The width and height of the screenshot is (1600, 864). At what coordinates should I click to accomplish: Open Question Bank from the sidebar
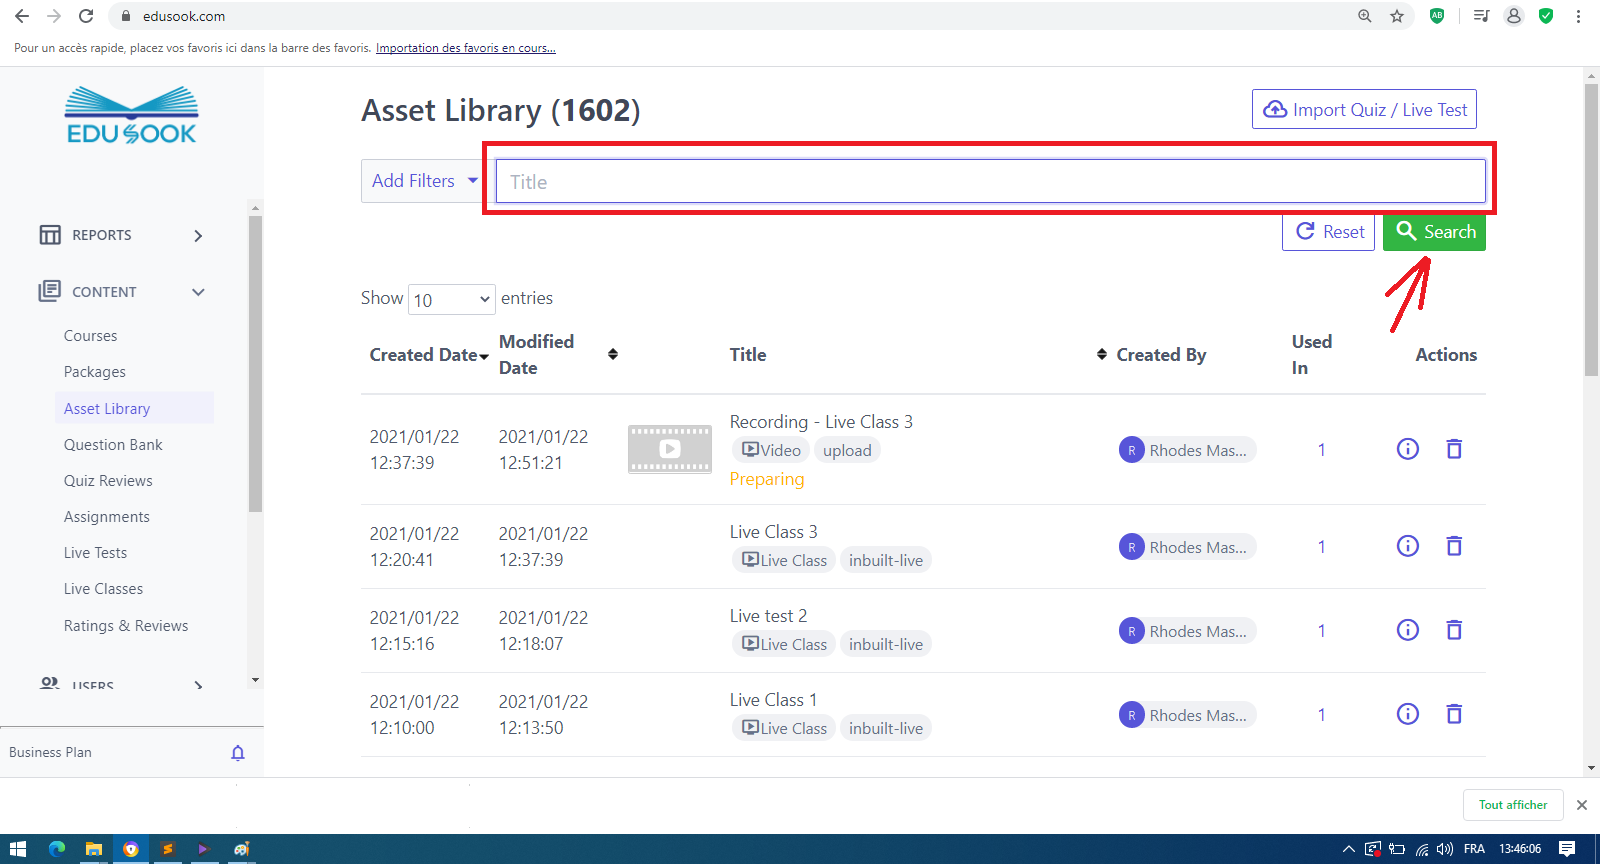pyautogui.click(x=113, y=445)
